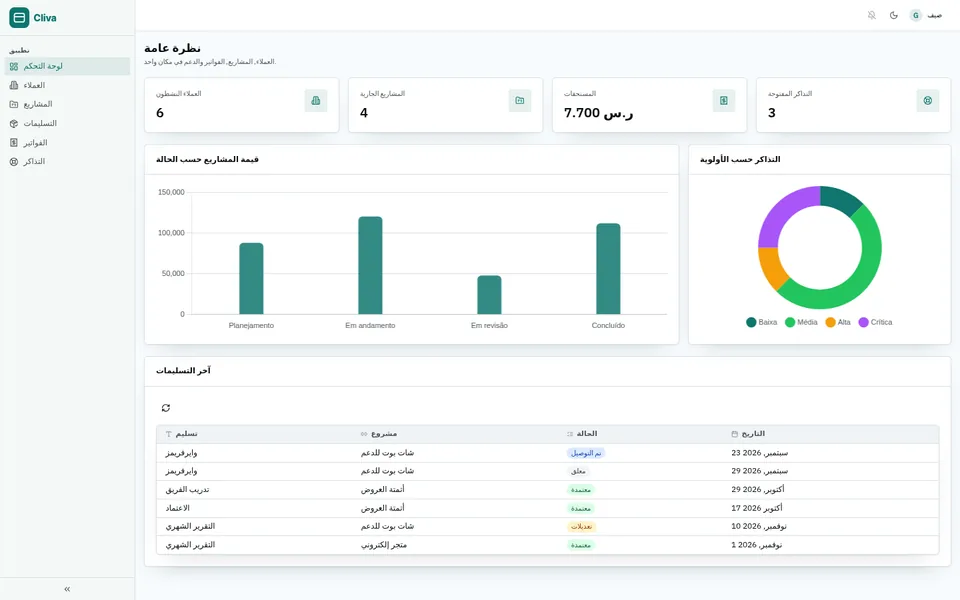Open the G user avatar menu
960x600 pixels.
point(915,15)
